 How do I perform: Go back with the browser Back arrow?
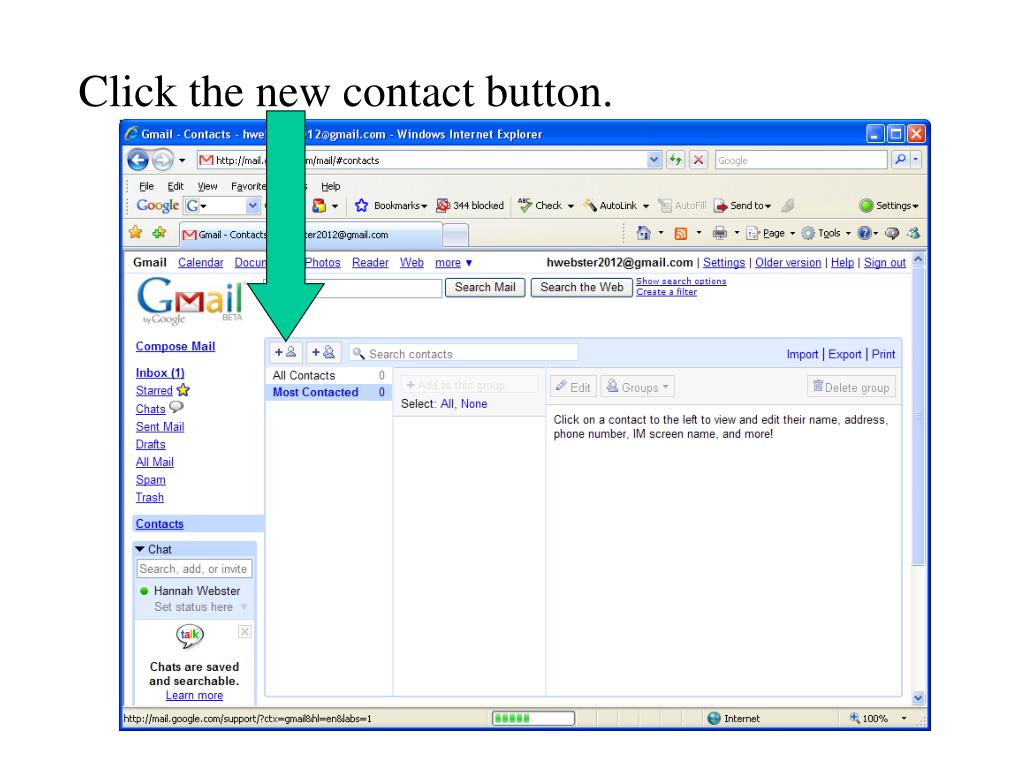click(x=138, y=160)
